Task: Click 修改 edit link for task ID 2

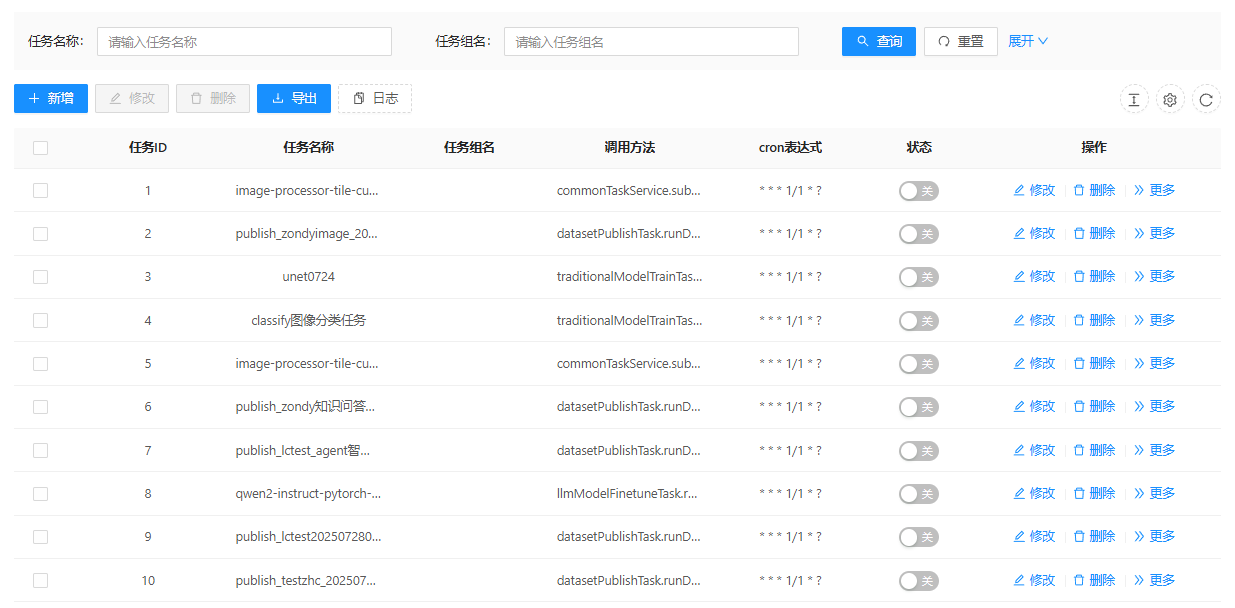Action: click(x=1034, y=233)
